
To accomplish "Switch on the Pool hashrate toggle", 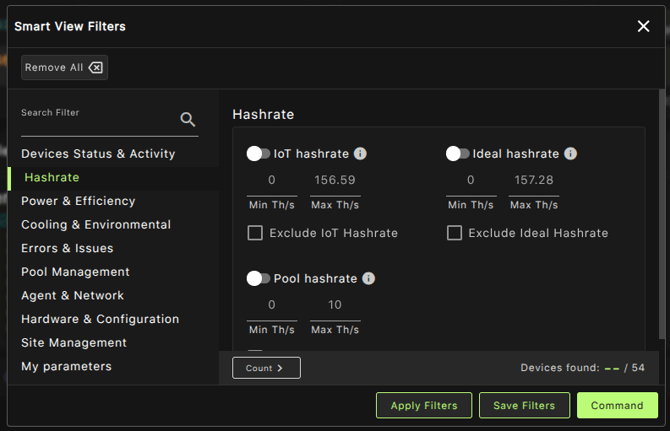I will tap(258, 279).
